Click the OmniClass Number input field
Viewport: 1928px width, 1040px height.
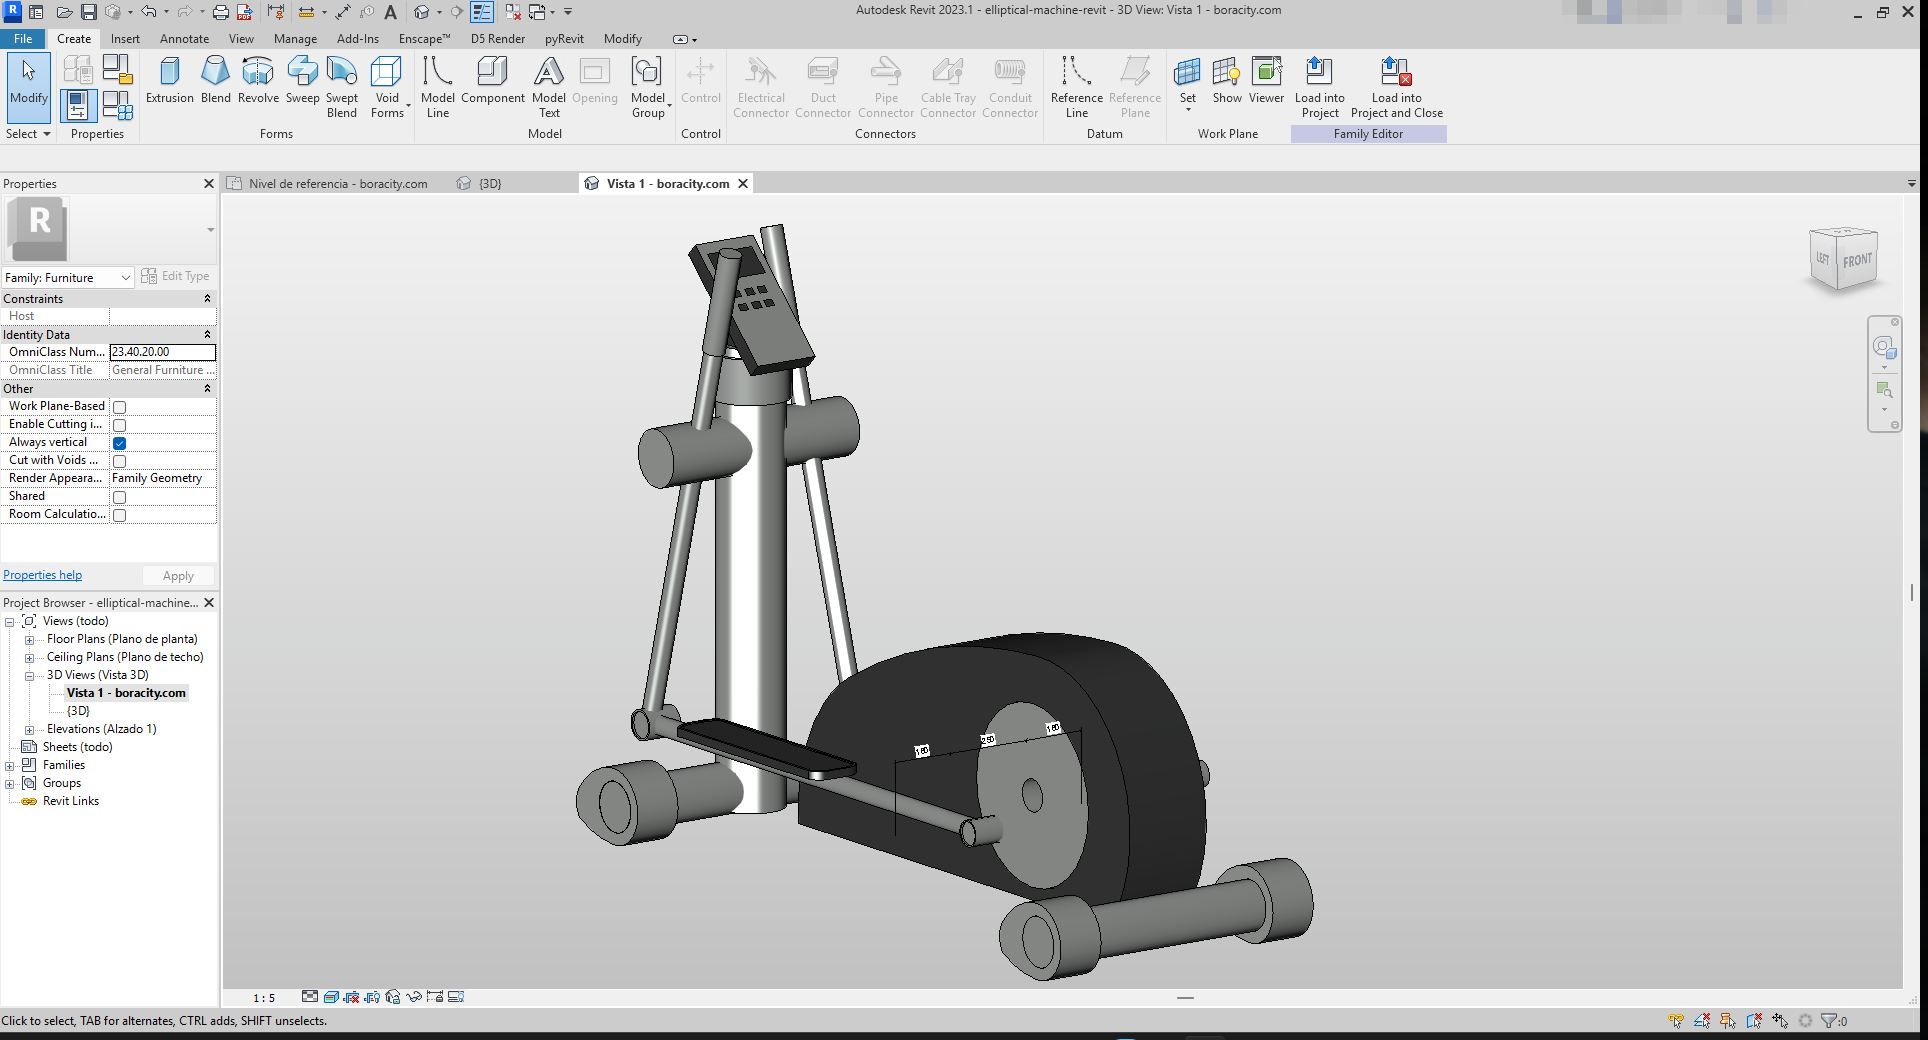162,352
